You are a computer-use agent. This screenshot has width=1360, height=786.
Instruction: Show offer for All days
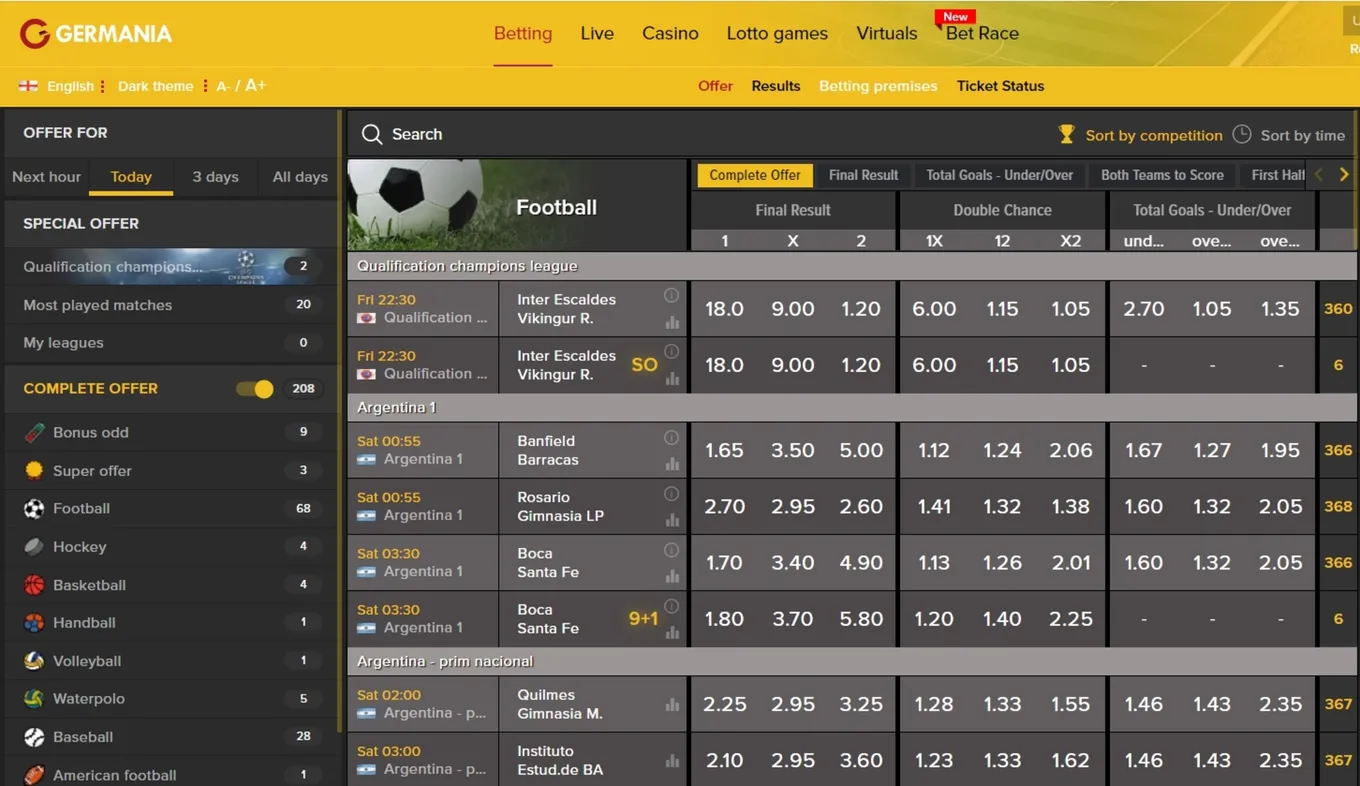(x=300, y=177)
